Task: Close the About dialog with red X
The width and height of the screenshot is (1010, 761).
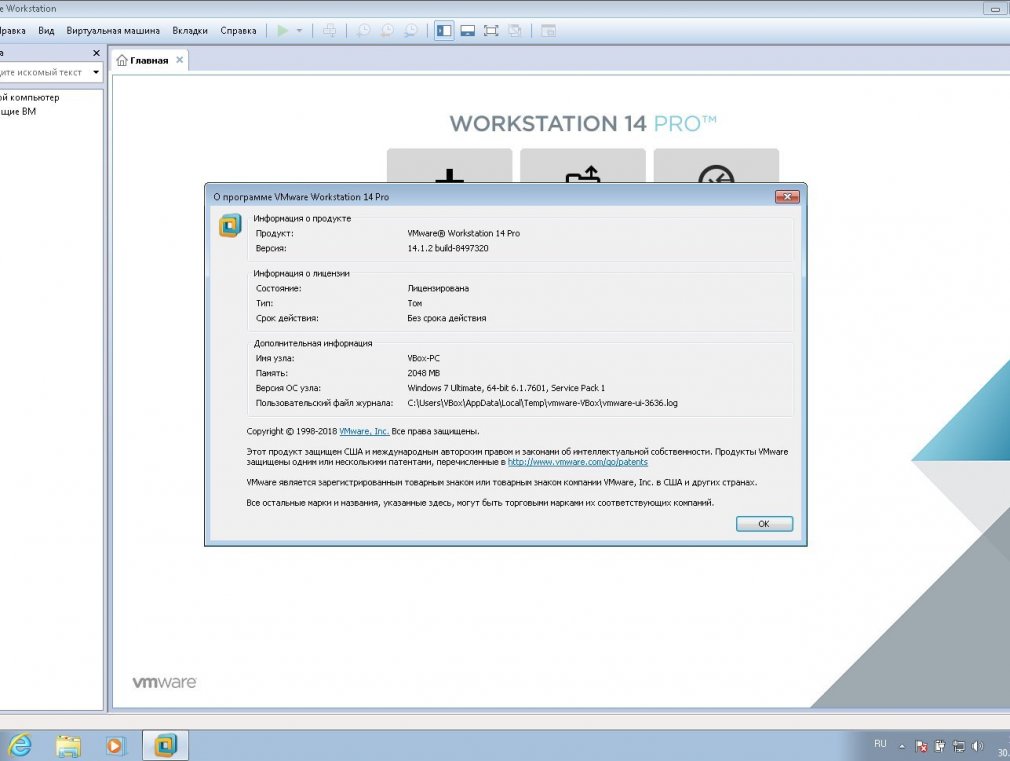Action: pyautogui.click(x=787, y=197)
